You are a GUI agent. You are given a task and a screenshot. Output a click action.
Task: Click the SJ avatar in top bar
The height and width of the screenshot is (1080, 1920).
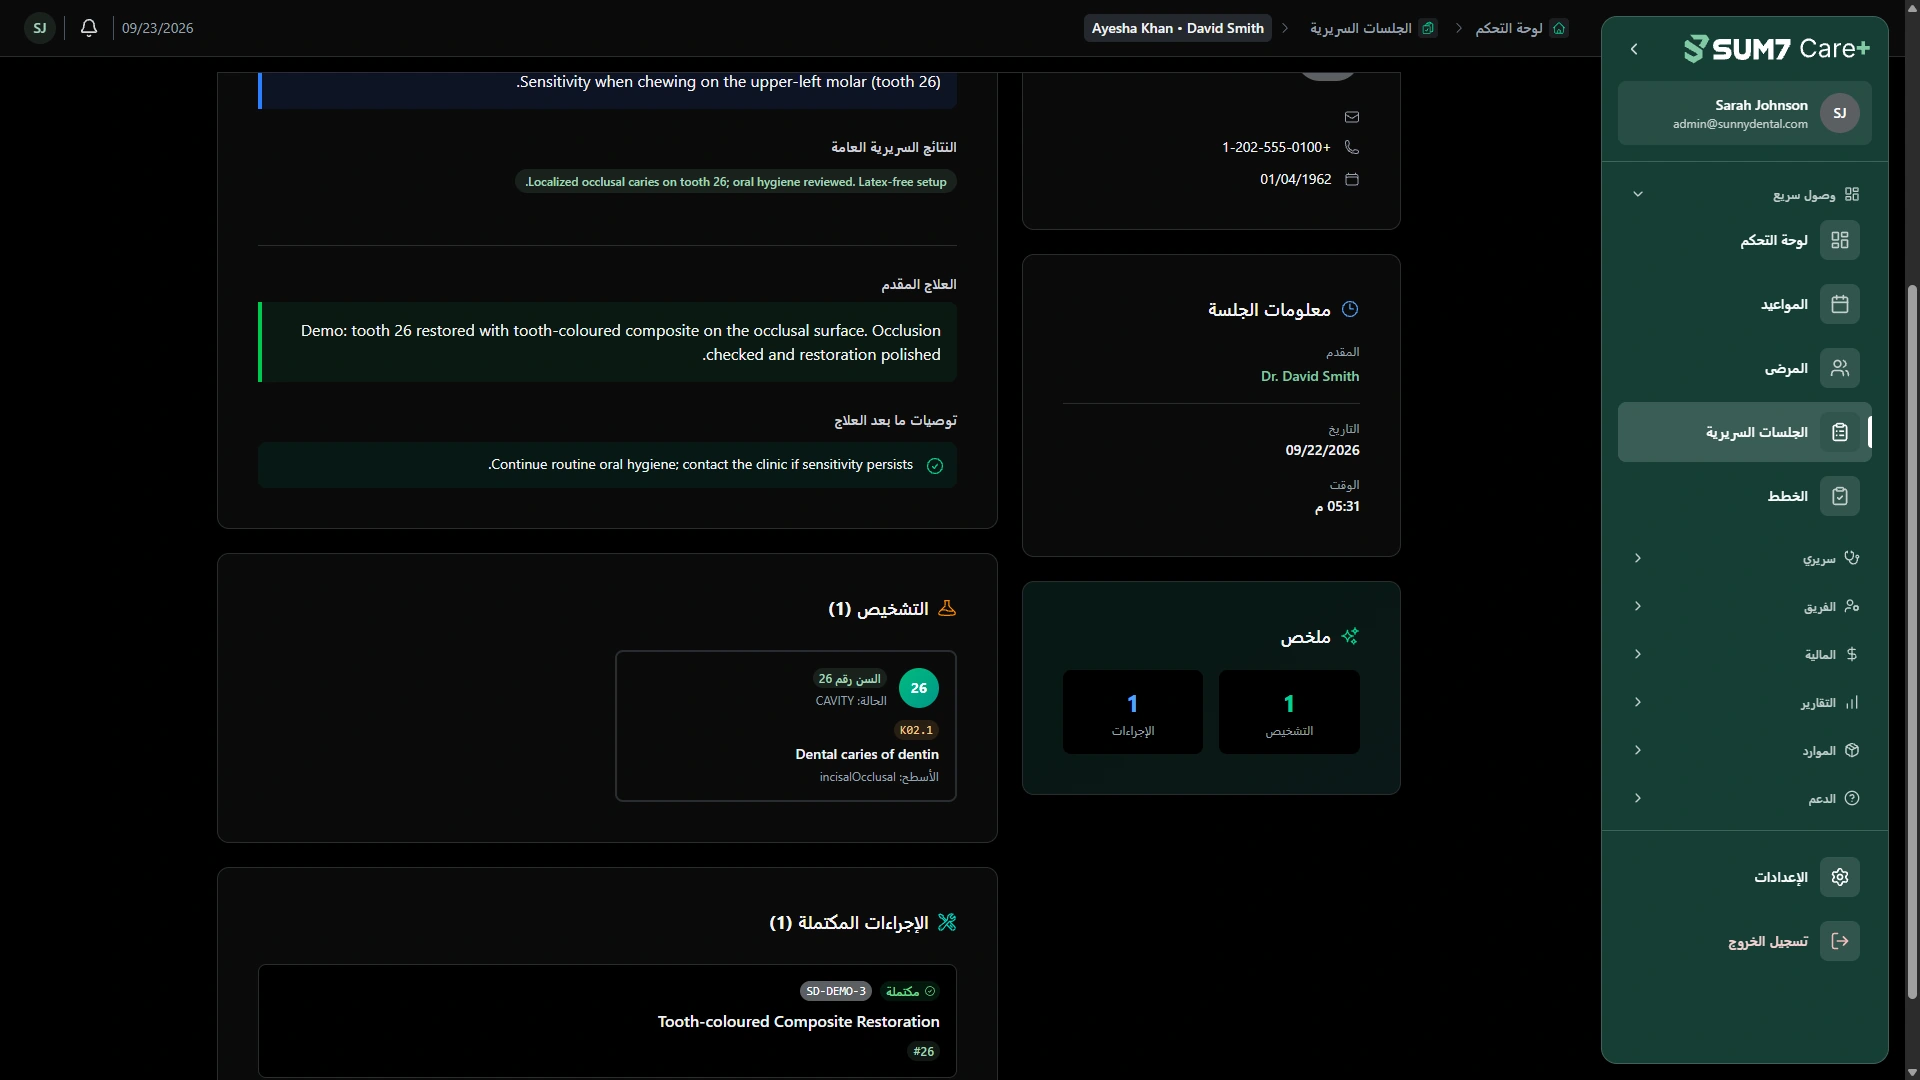pos(40,28)
